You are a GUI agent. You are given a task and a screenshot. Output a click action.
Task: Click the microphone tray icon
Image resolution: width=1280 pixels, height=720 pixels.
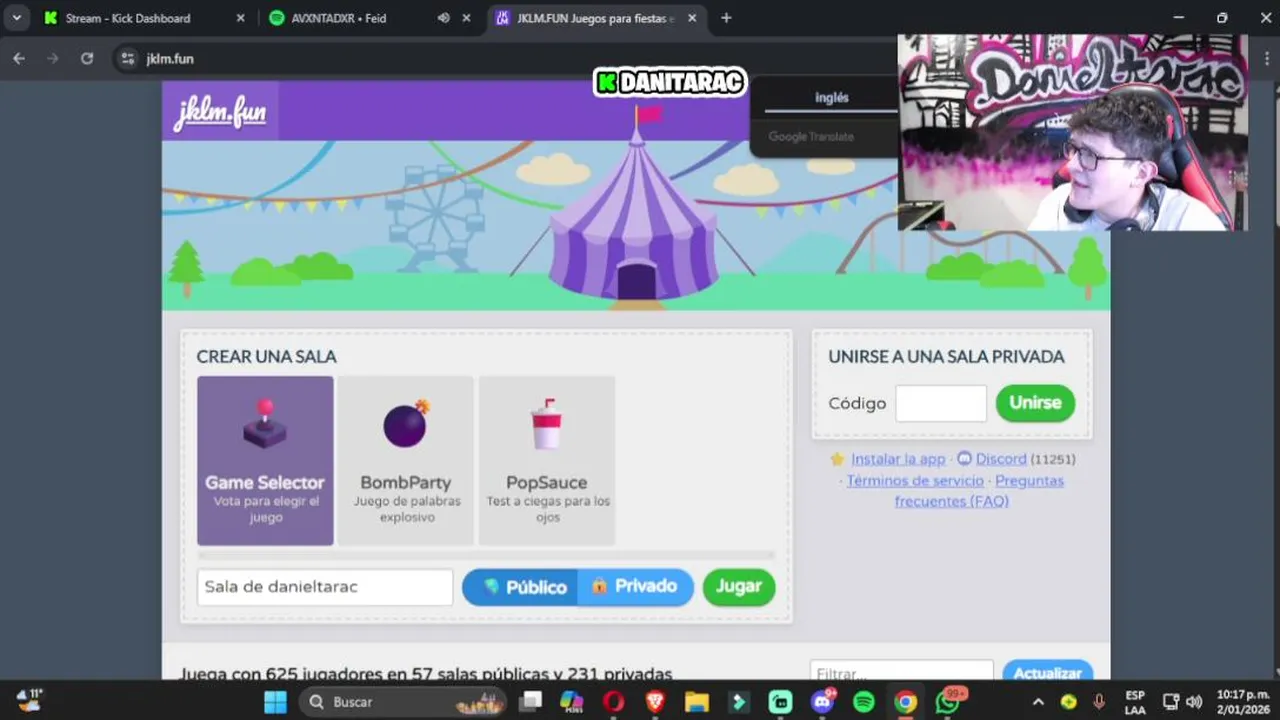1099,702
